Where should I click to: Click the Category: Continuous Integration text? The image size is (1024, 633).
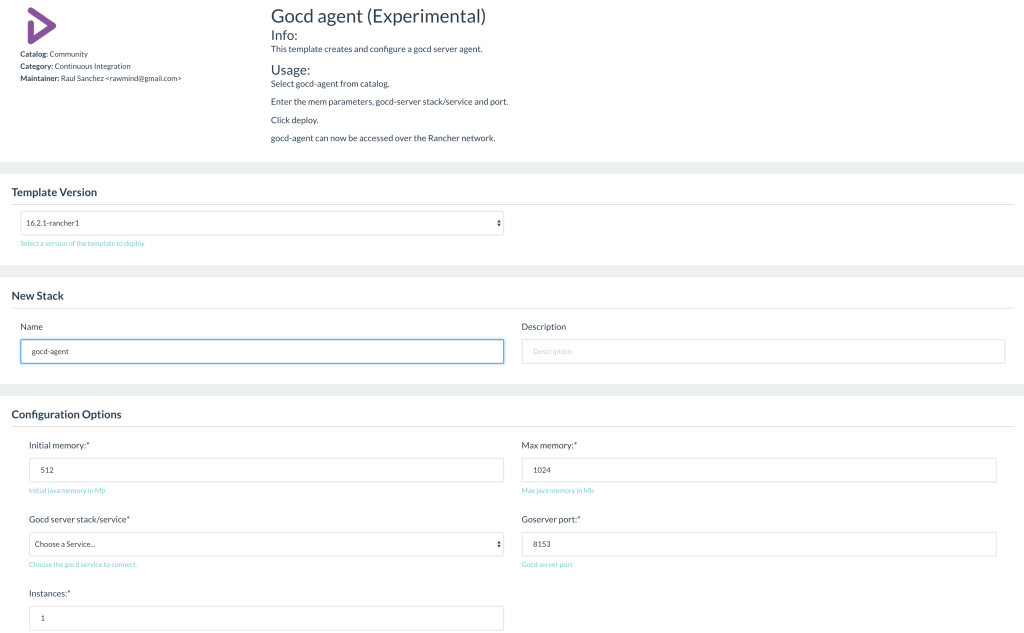pos(75,66)
